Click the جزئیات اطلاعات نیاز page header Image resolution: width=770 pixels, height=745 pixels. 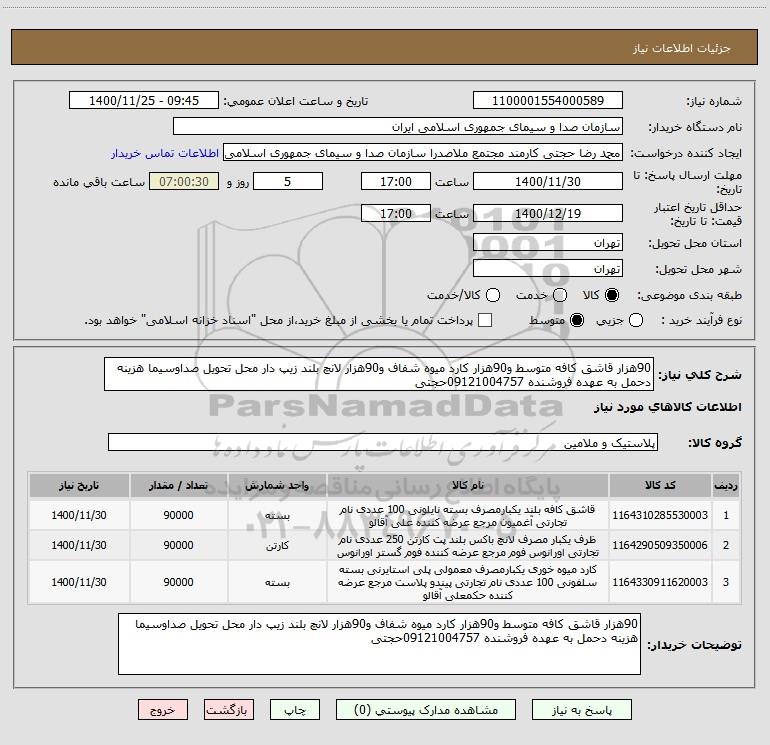point(682,48)
